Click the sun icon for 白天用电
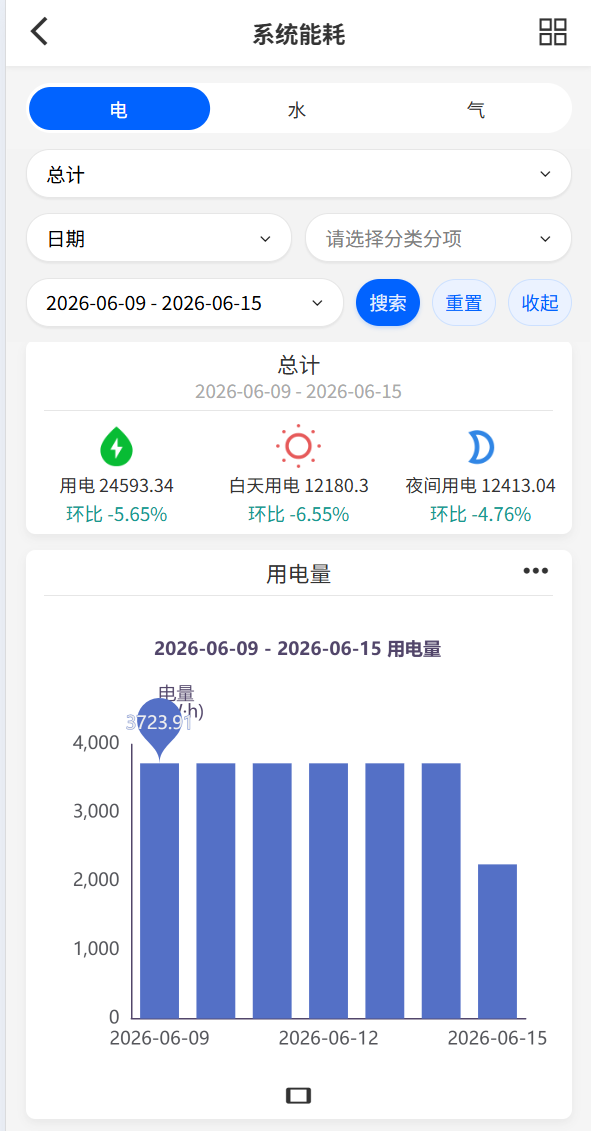This screenshot has width=591, height=1131. (x=299, y=446)
